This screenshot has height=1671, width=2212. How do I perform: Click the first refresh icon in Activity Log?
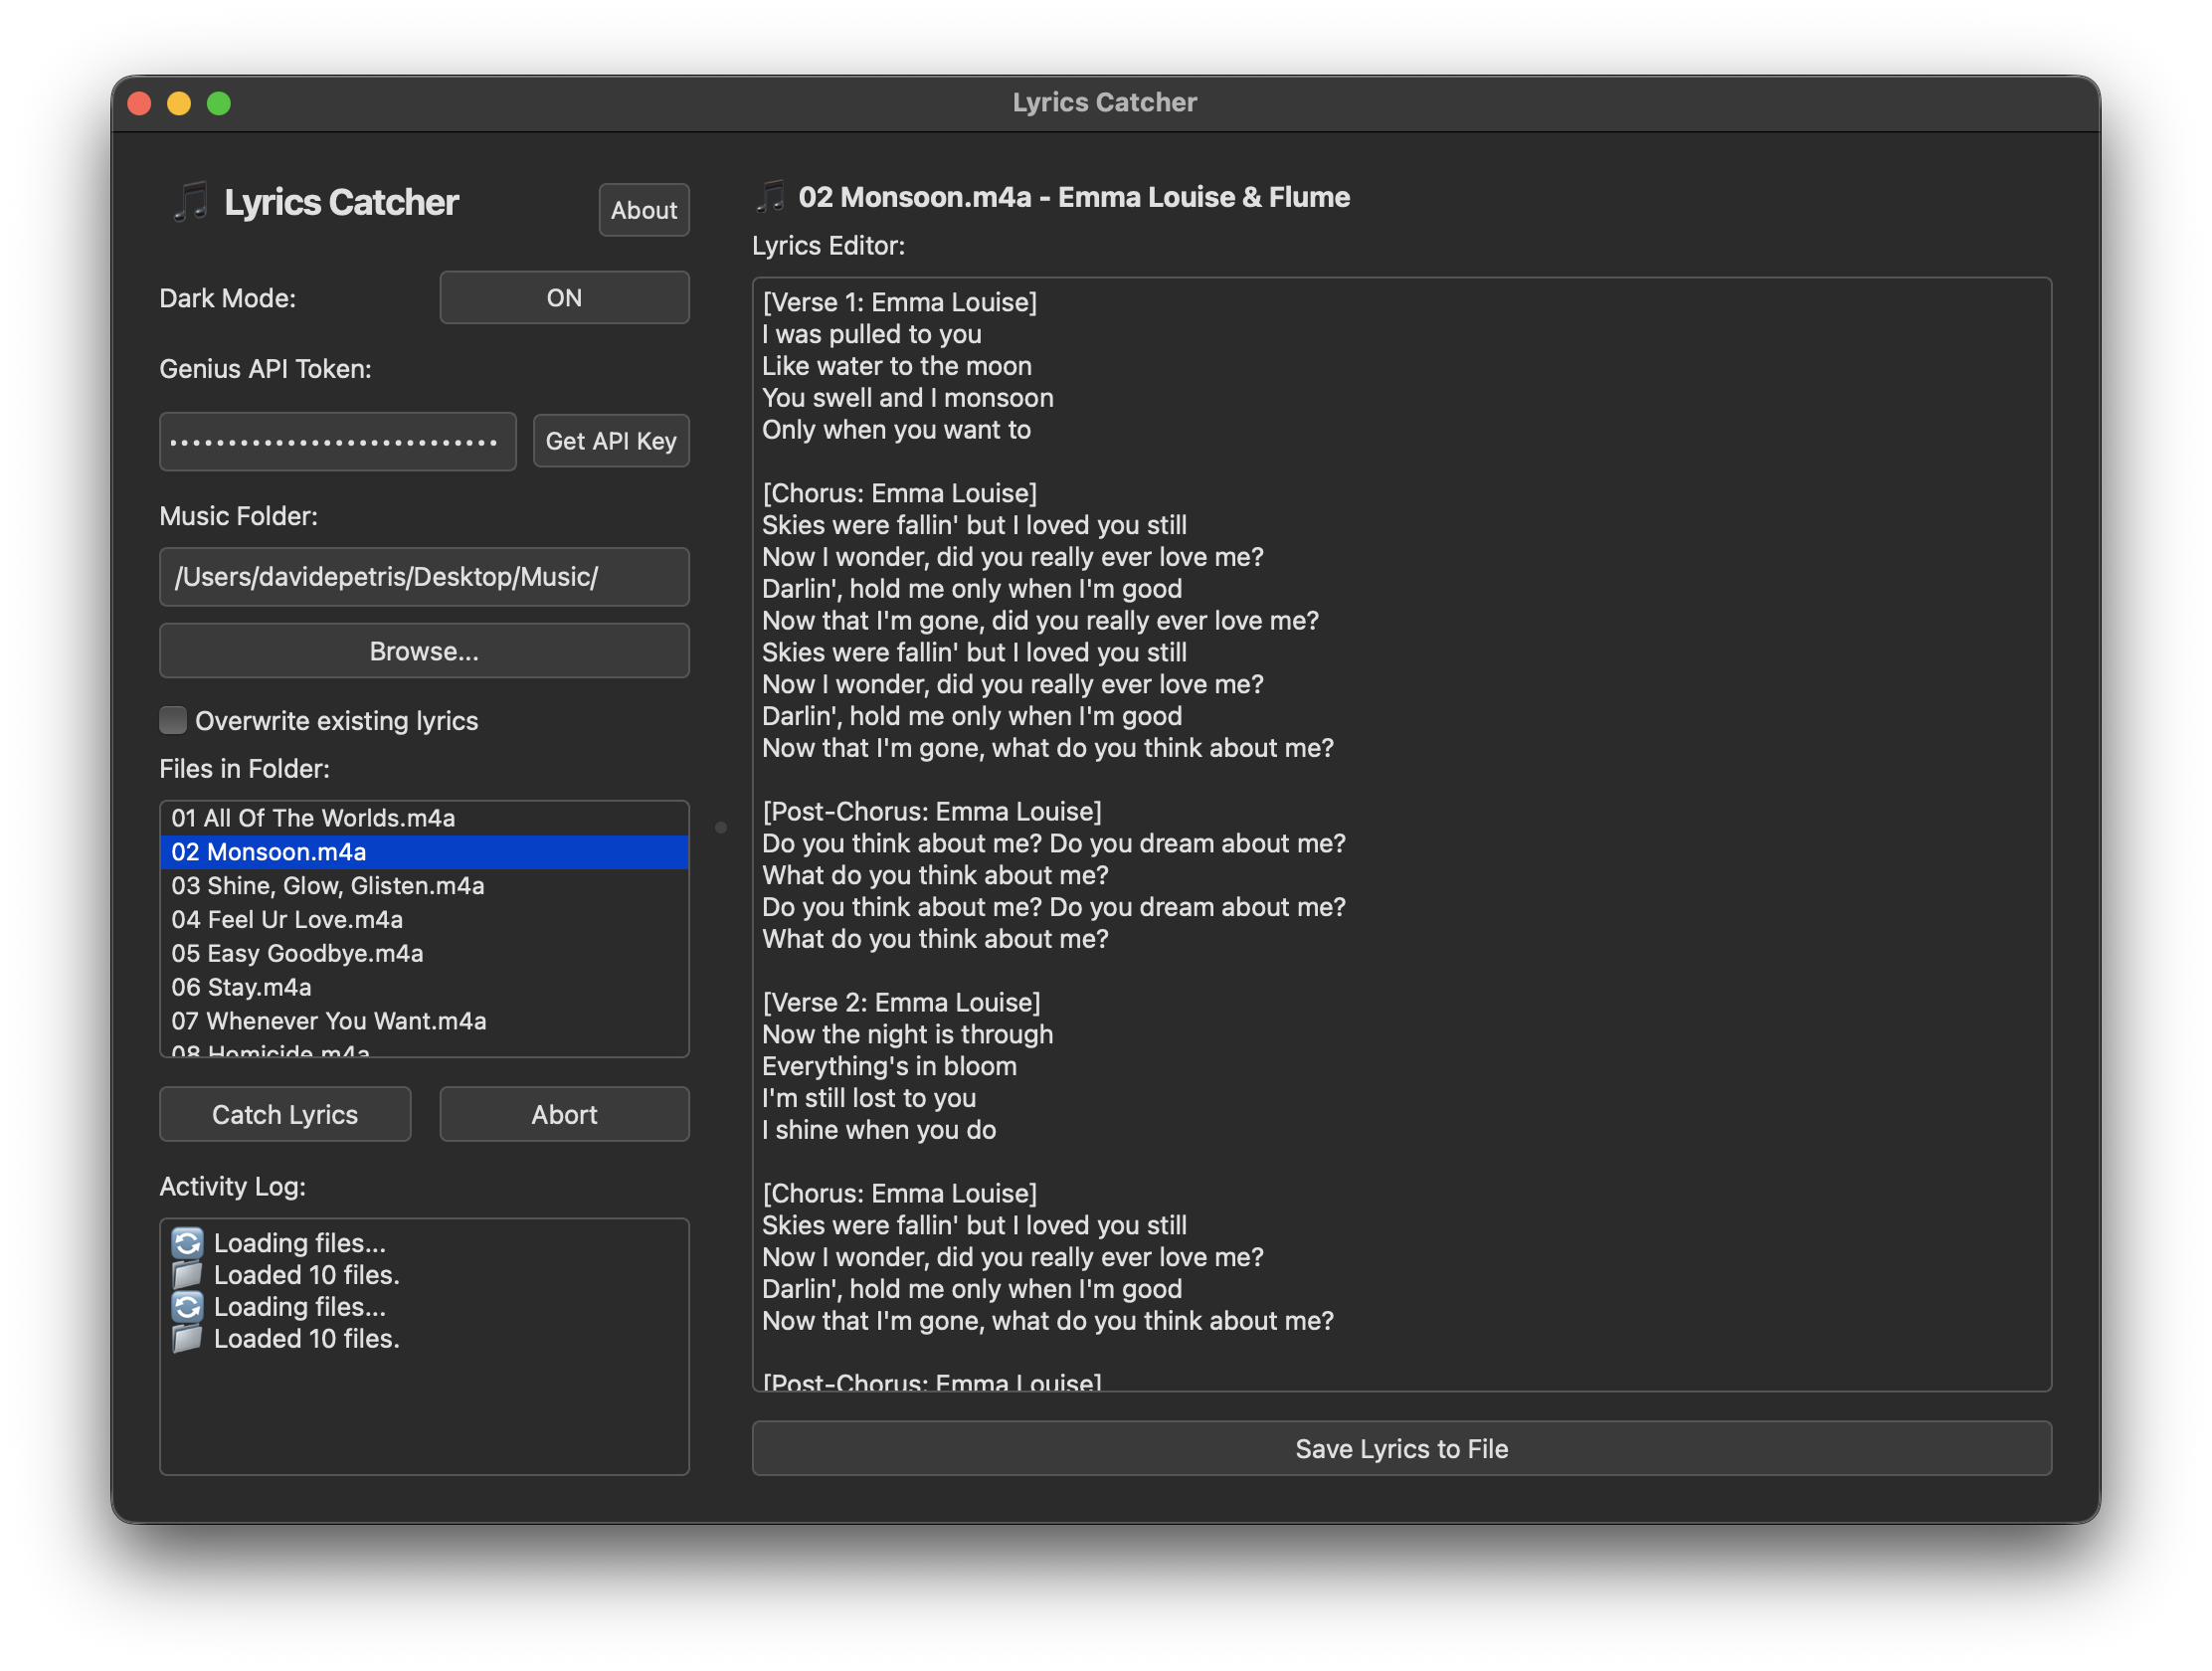pyautogui.click(x=187, y=1243)
